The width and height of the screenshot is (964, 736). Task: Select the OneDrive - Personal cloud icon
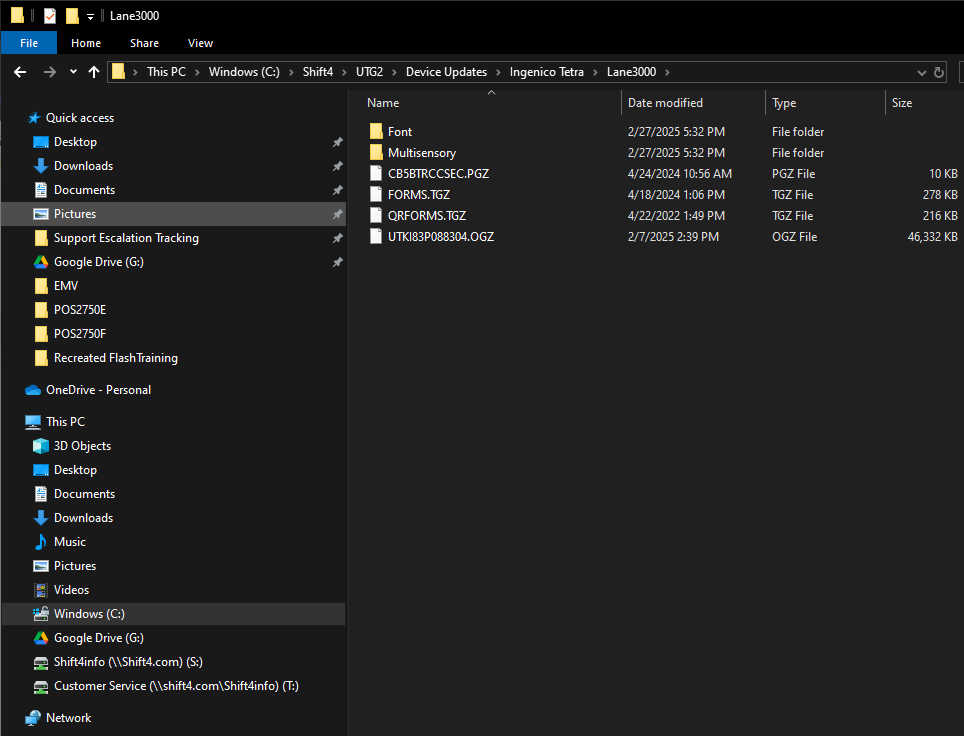[33, 390]
